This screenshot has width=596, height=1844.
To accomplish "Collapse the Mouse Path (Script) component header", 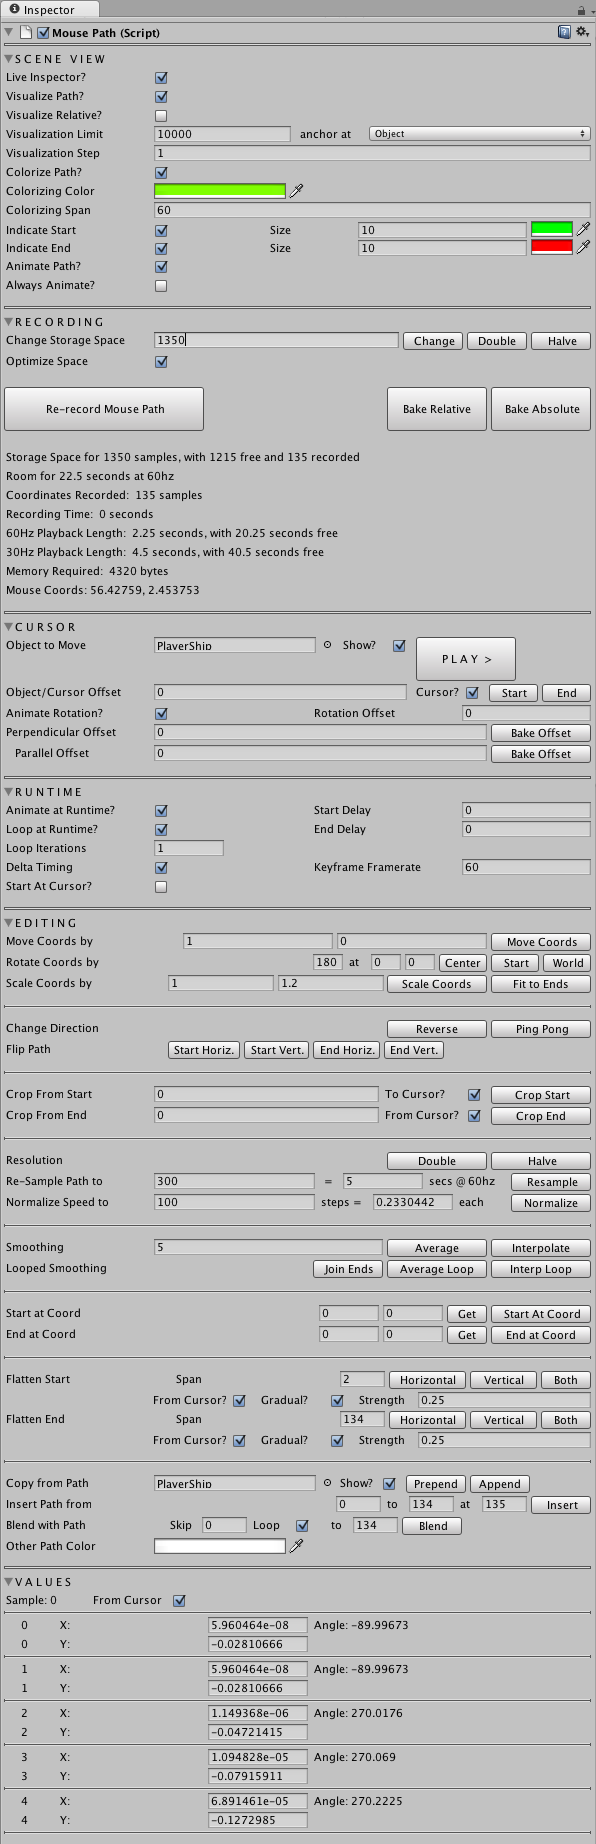I will (x=9, y=33).
